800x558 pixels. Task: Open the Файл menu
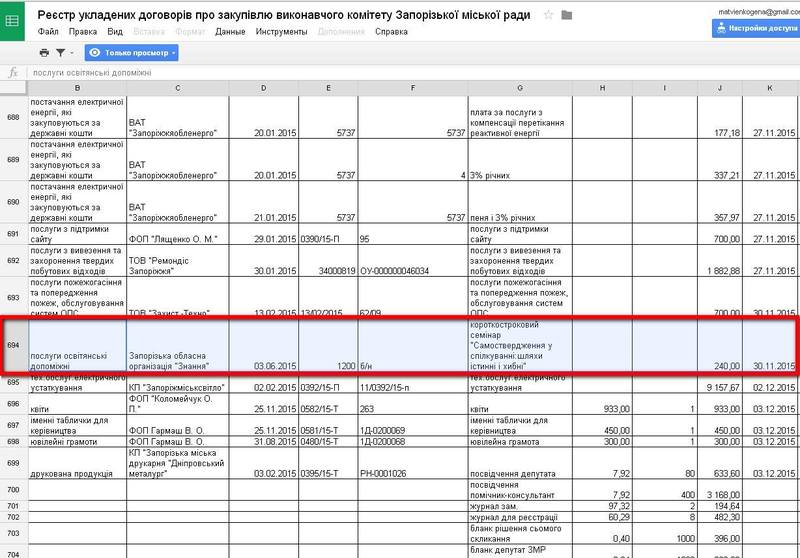point(48,32)
